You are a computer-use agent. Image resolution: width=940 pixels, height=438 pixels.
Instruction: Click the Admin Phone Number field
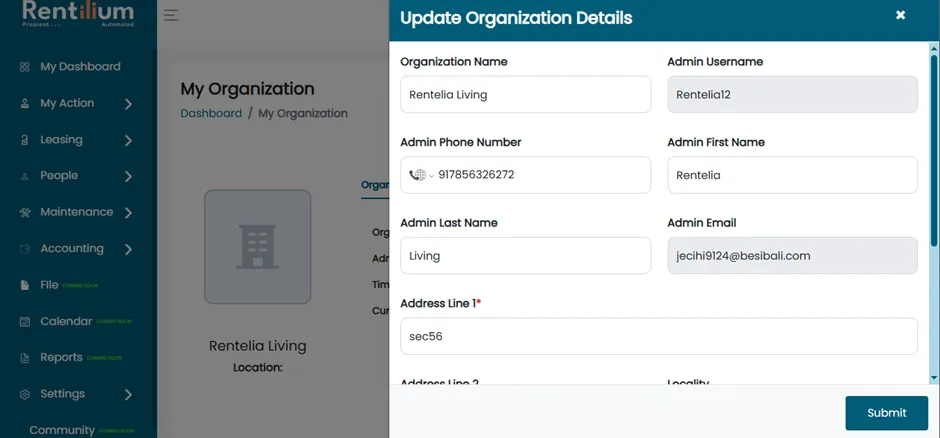525,175
